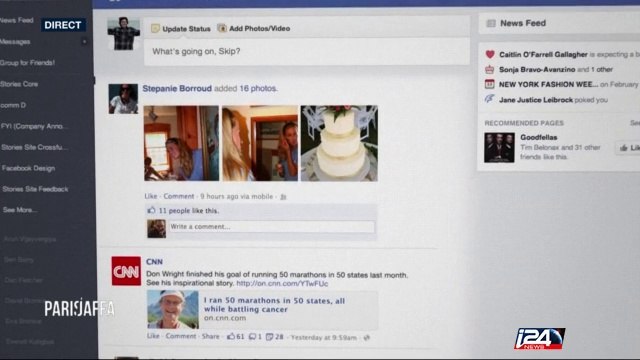Open the I ran 50 marathons article headline
Viewport: 640px width, 360px height.
[274, 305]
